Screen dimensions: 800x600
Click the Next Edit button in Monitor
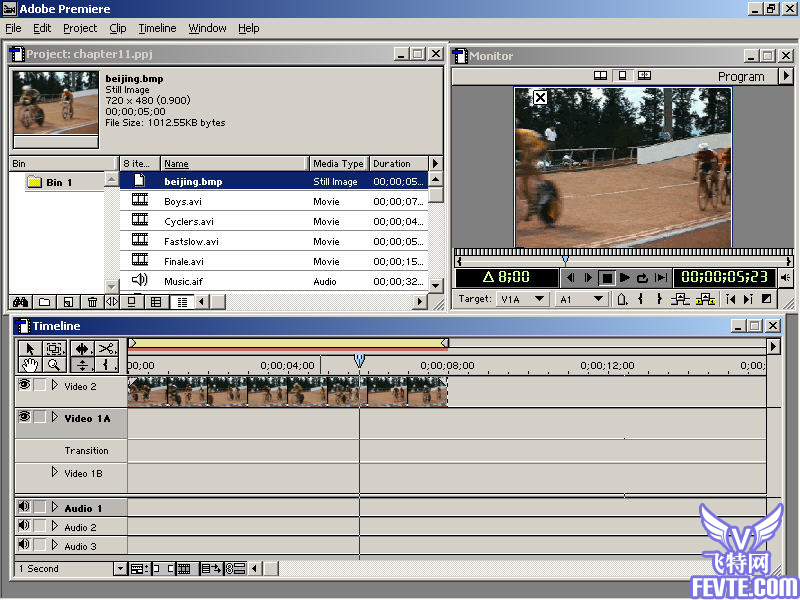748,299
